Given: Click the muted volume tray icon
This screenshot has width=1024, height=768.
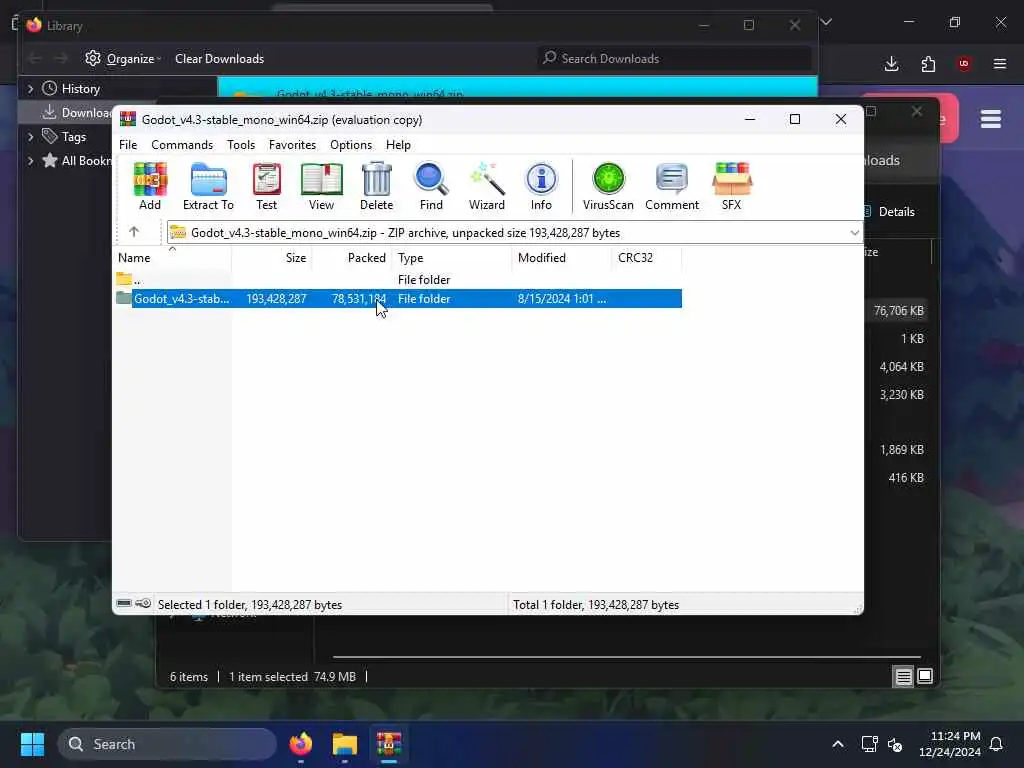Looking at the screenshot, I should tap(895, 744).
